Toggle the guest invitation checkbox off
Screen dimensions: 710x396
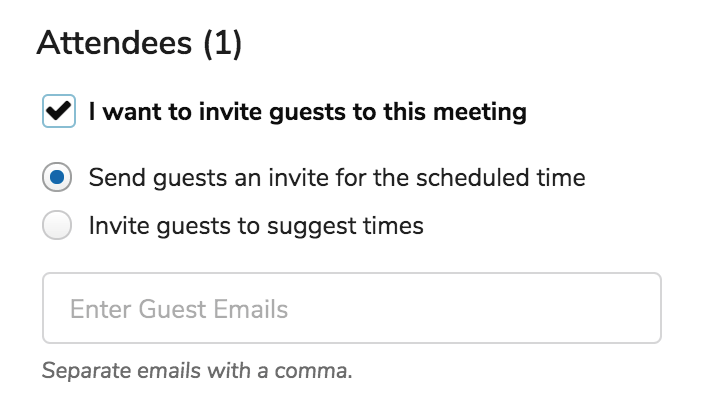[59, 111]
